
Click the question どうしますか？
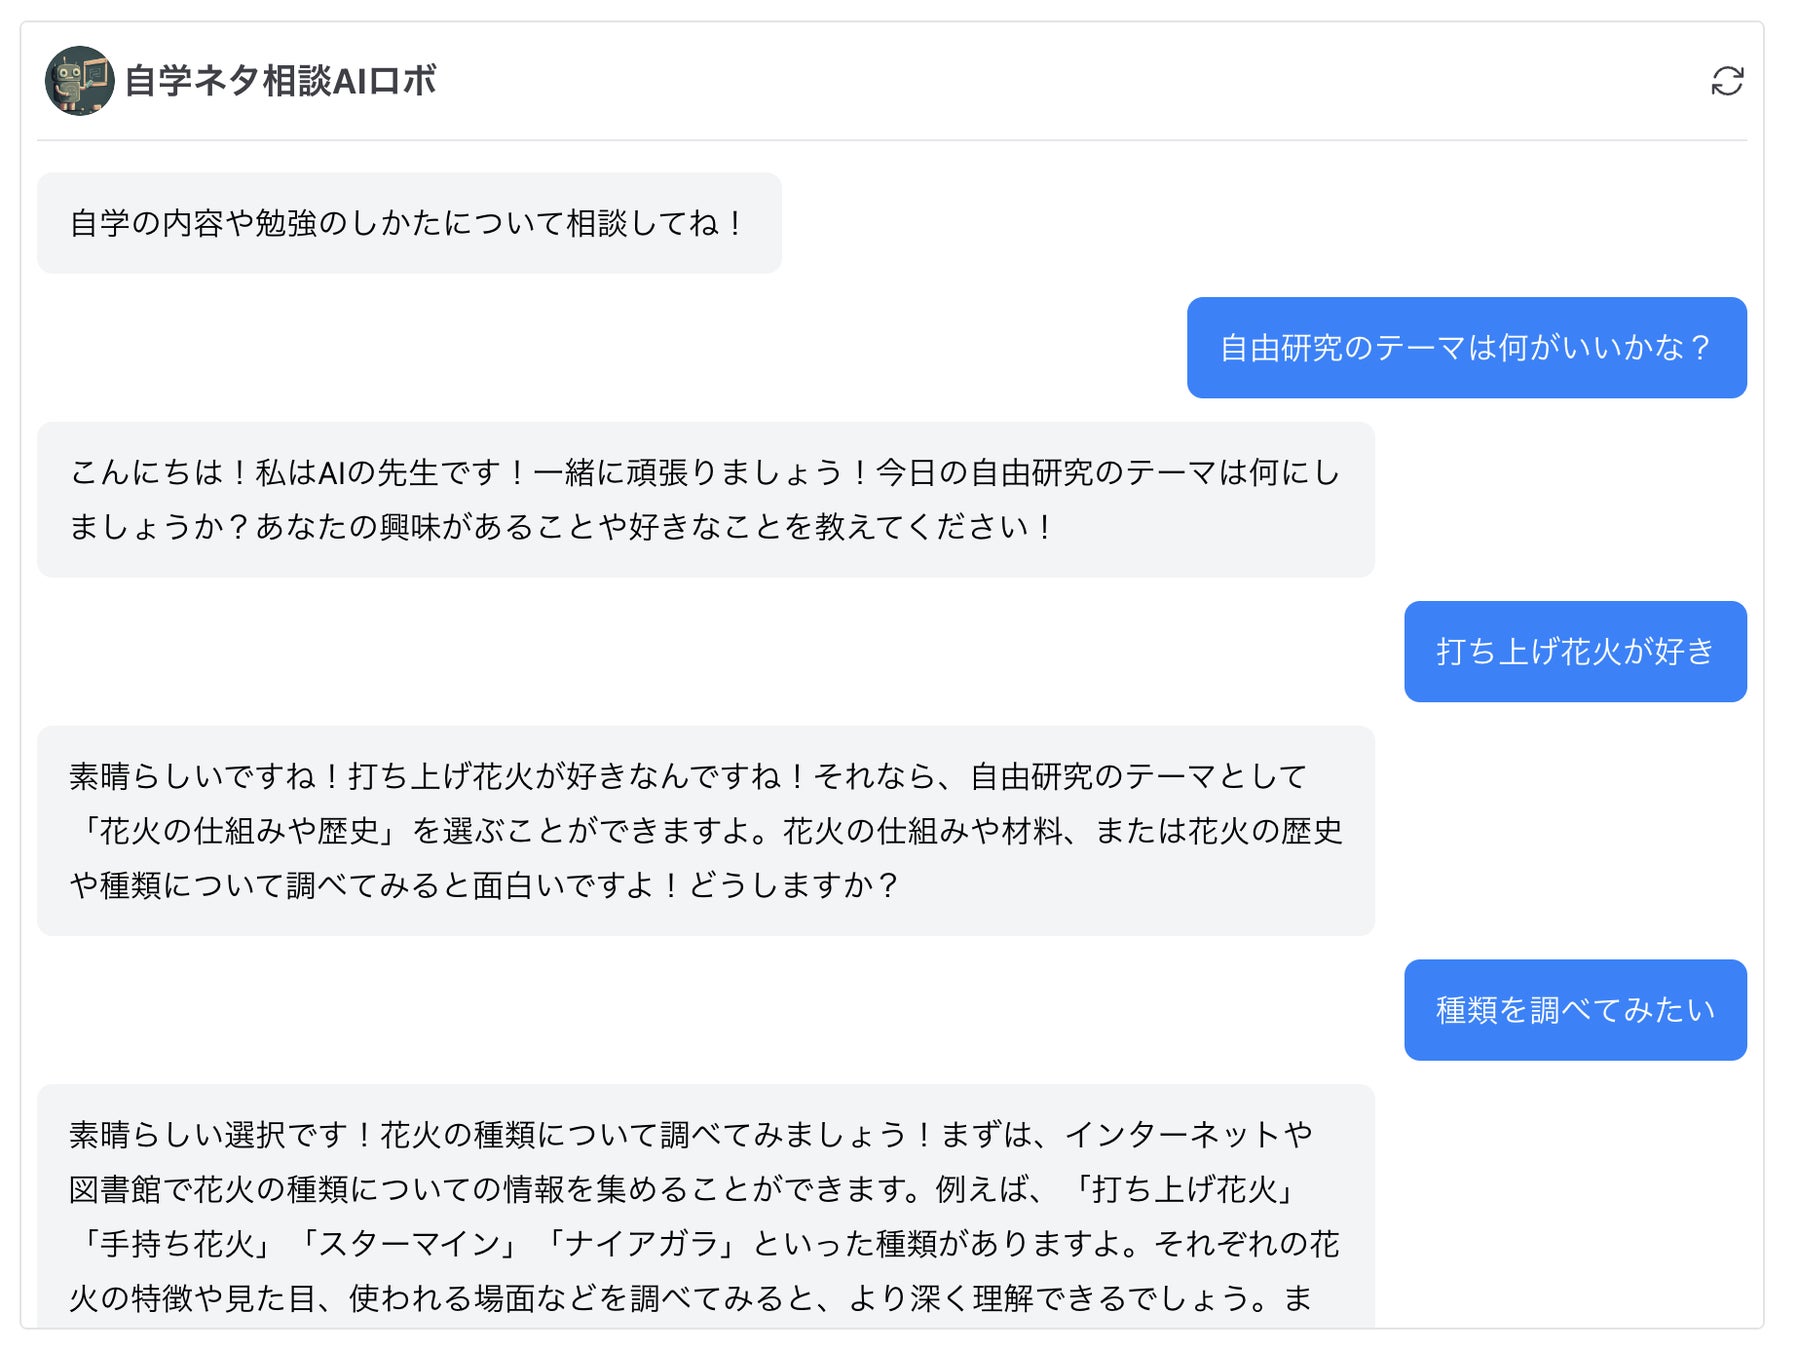795,886
